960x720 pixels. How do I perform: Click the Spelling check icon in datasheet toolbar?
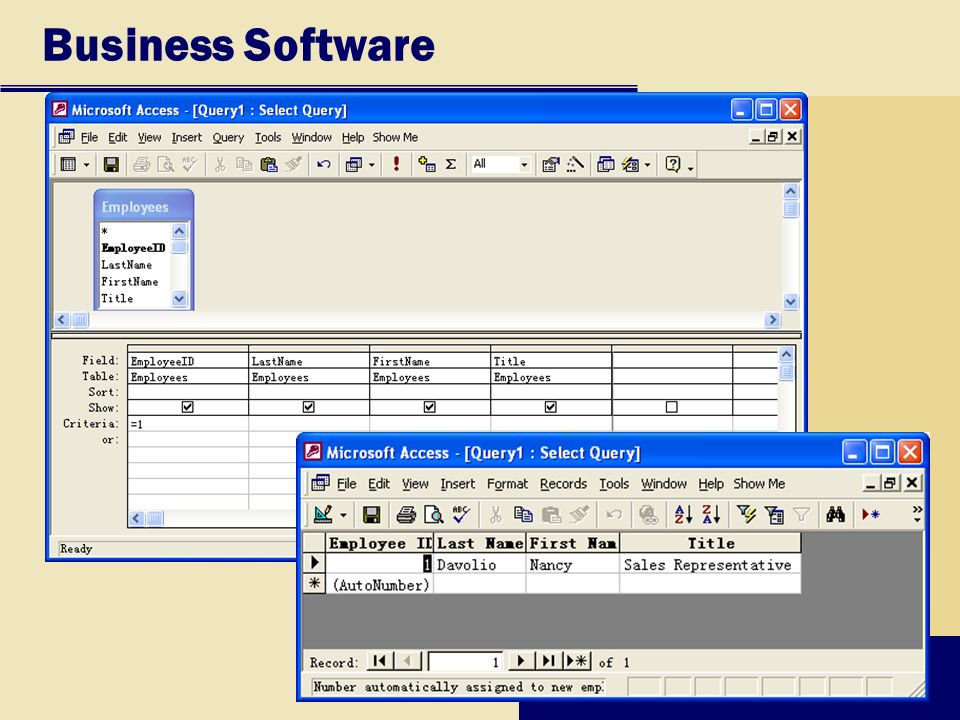tap(461, 514)
